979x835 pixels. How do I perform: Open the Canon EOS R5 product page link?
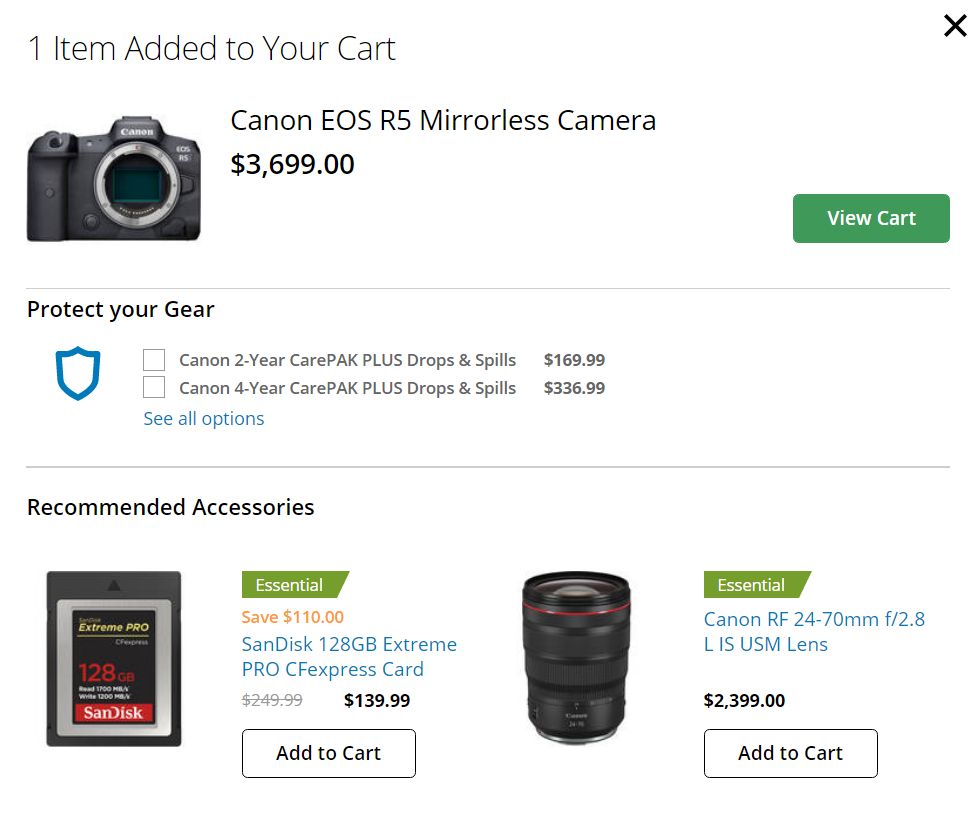point(443,120)
